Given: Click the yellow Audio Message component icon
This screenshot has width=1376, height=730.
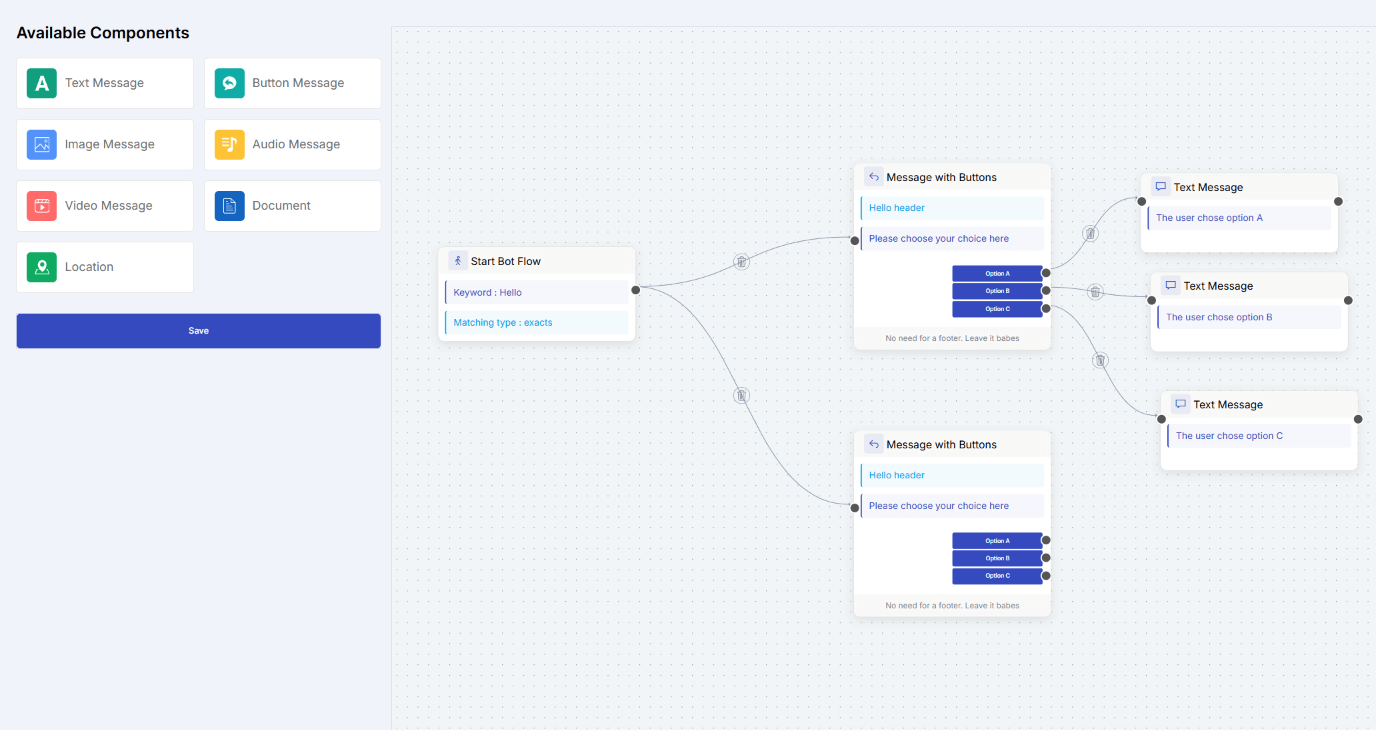Looking at the screenshot, I should (229, 144).
